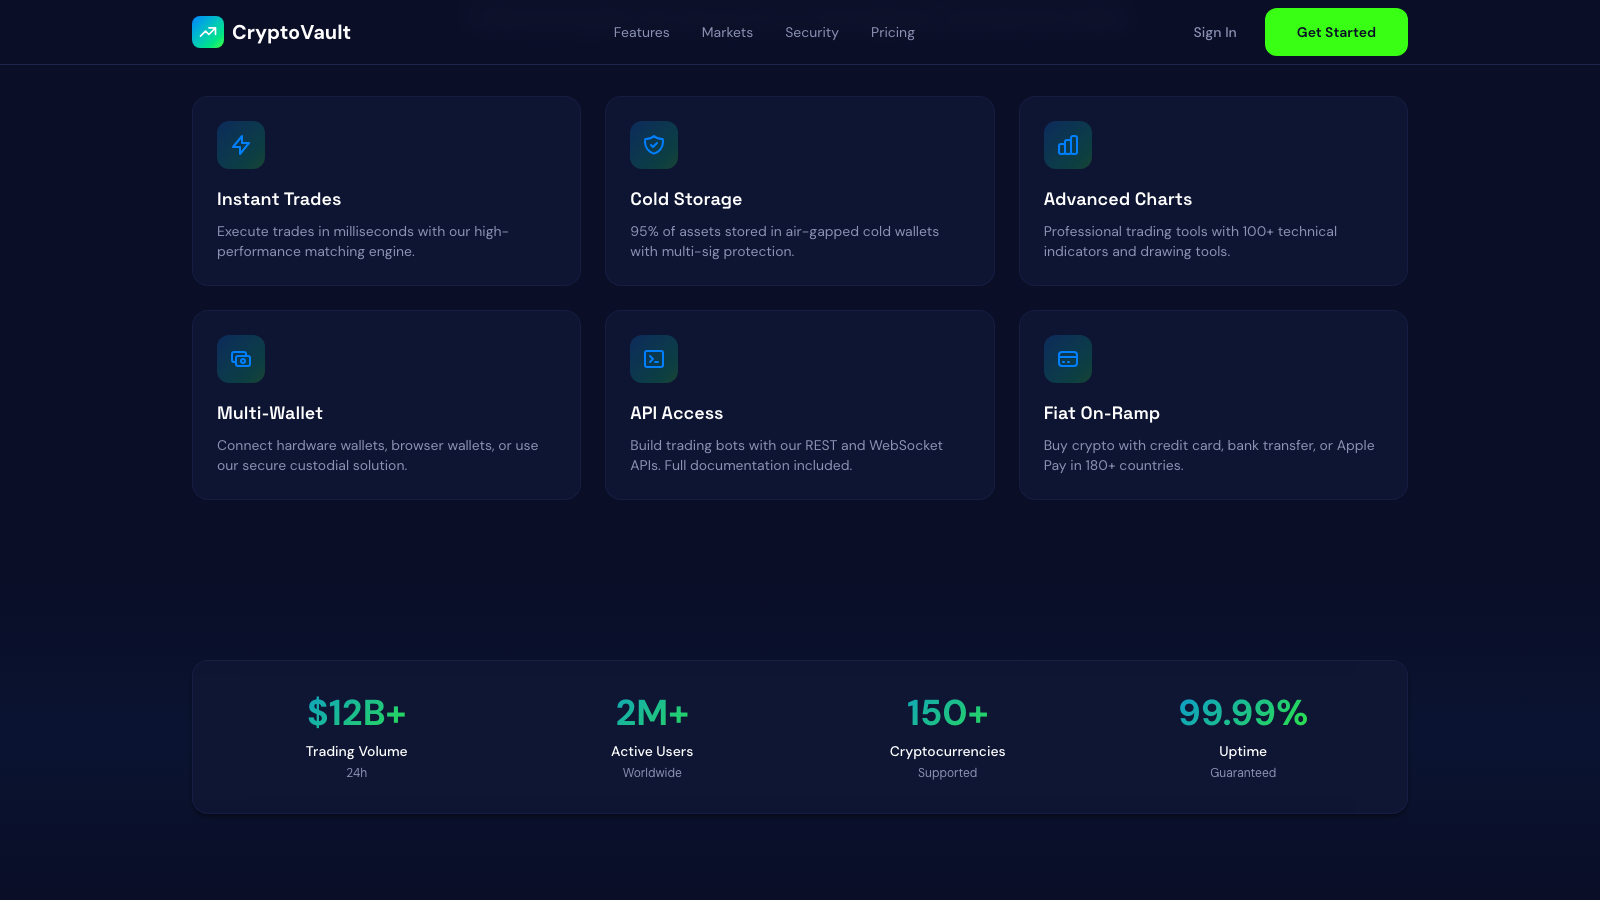1600x900 pixels.
Task: Open the Pricing nav link
Action: (x=893, y=32)
